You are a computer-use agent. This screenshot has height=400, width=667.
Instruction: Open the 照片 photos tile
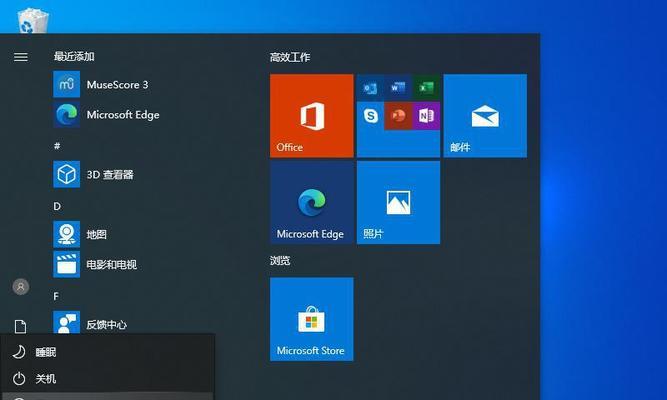pyautogui.click(x=399, y=203)
